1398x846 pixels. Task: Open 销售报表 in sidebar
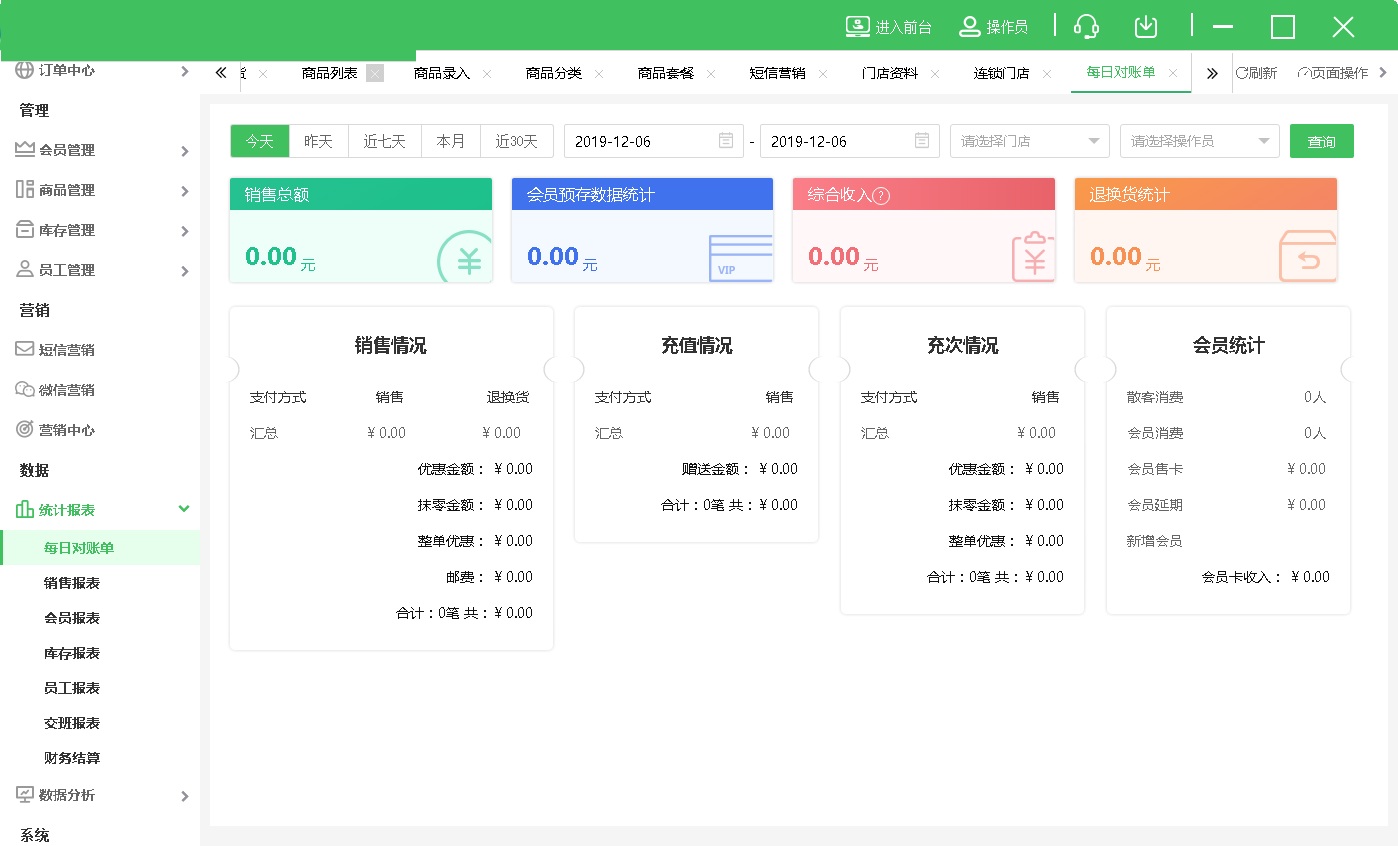(x=72, y=583)
